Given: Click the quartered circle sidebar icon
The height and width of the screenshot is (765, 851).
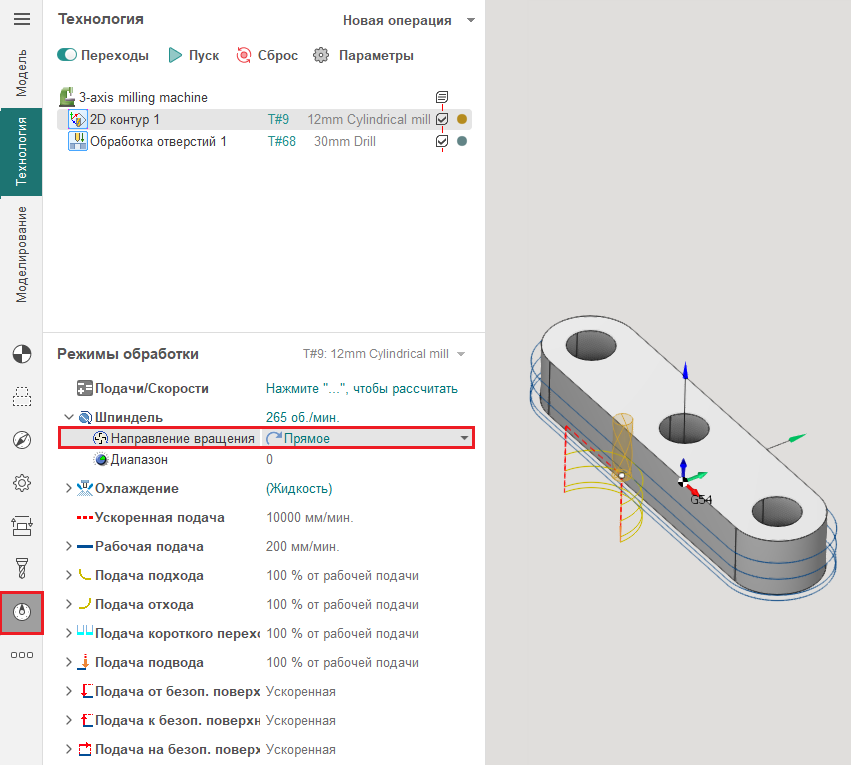Looking at the screenshot, I should pos(21,353).
